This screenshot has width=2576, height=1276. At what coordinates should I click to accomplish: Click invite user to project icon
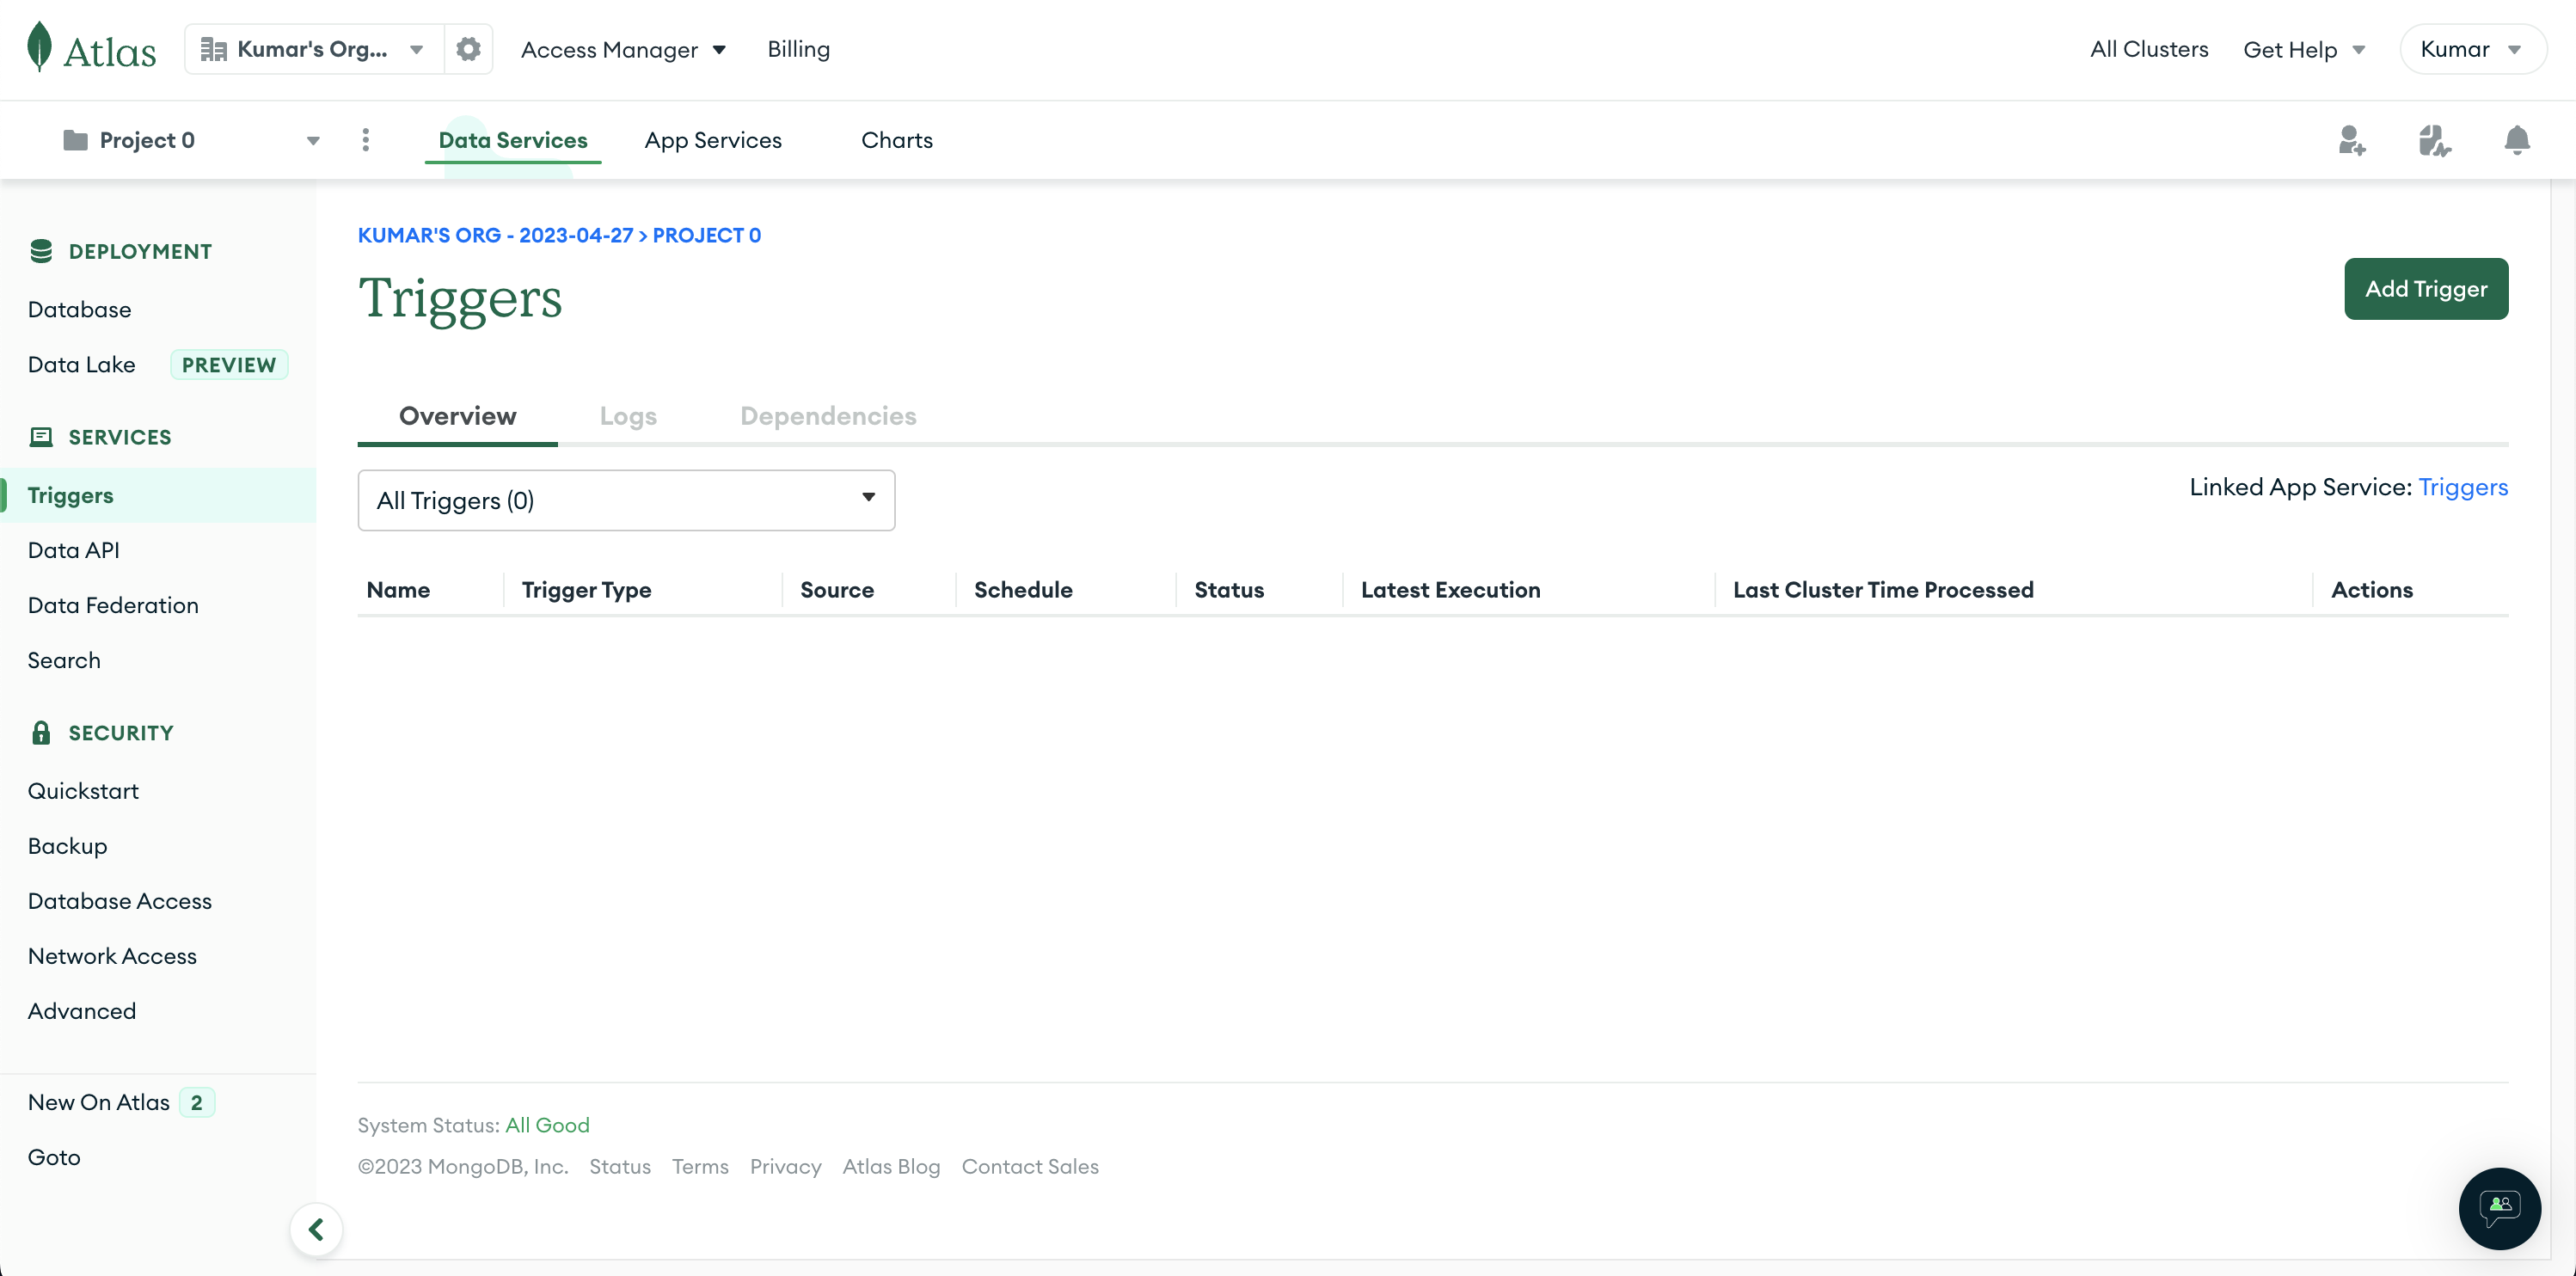[2352, 140]
